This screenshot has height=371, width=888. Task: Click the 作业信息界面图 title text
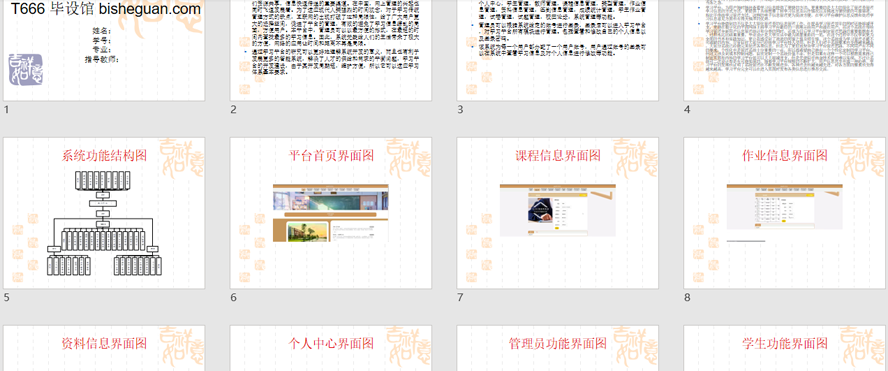coord(784,155)
